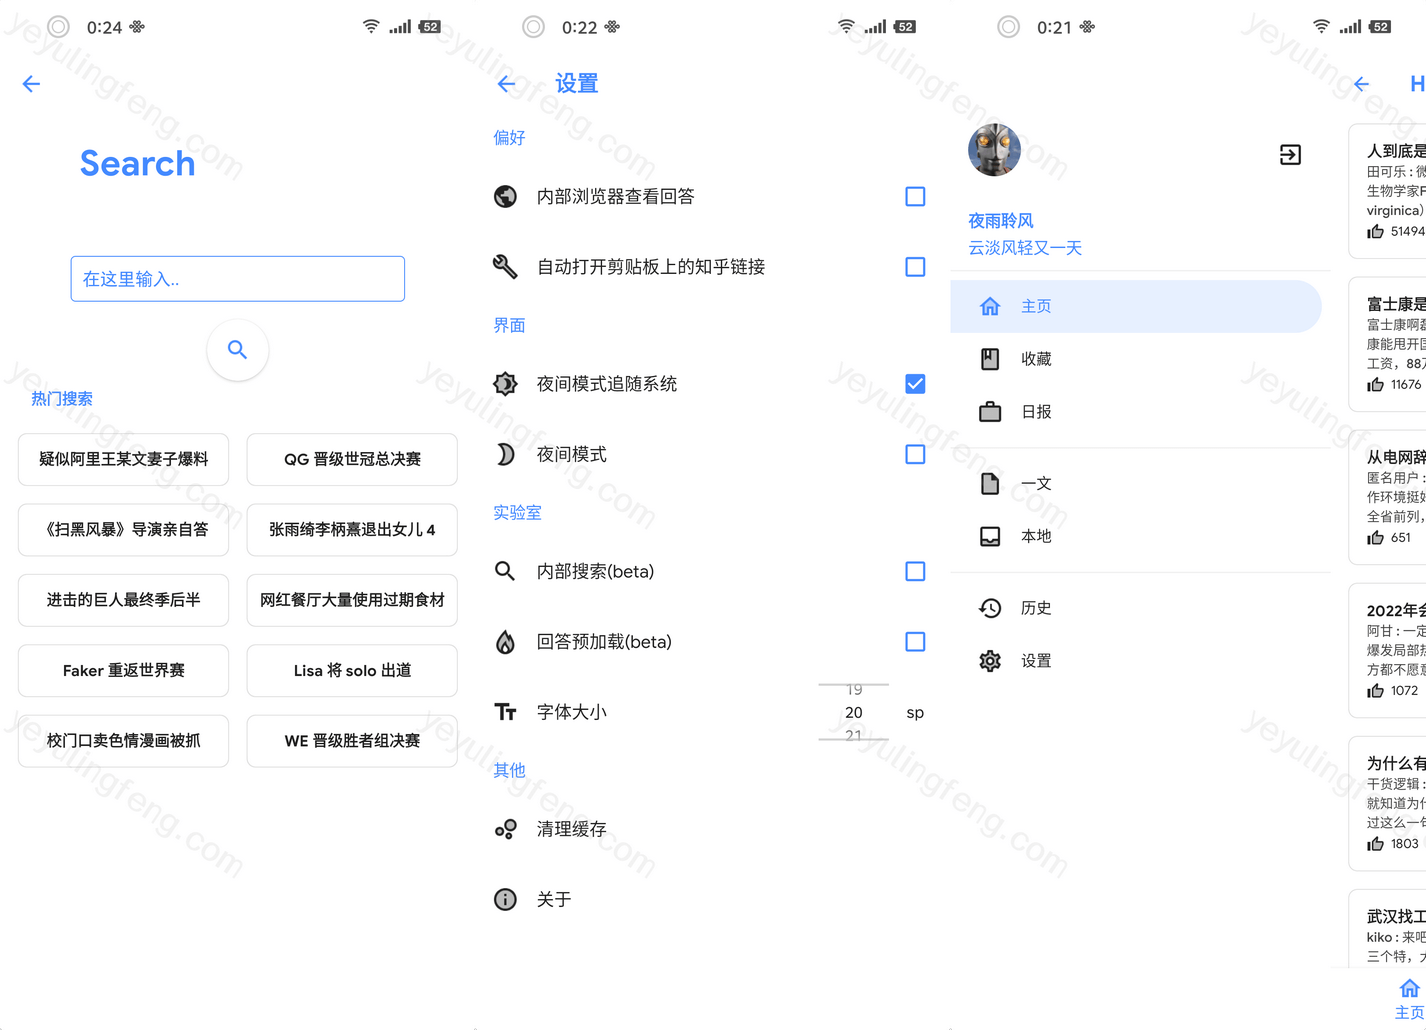Select font size 19 in picker

click(853, 690)
